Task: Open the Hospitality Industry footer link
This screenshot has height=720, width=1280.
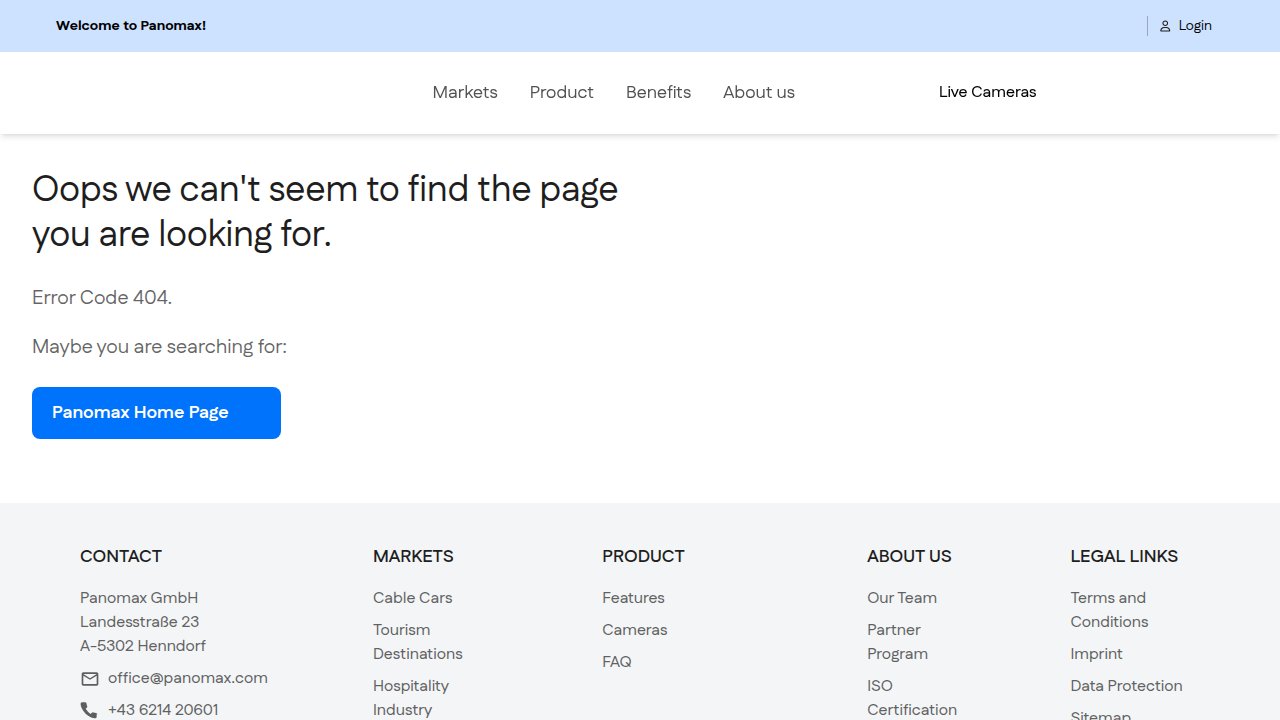Action: point(411,698)
